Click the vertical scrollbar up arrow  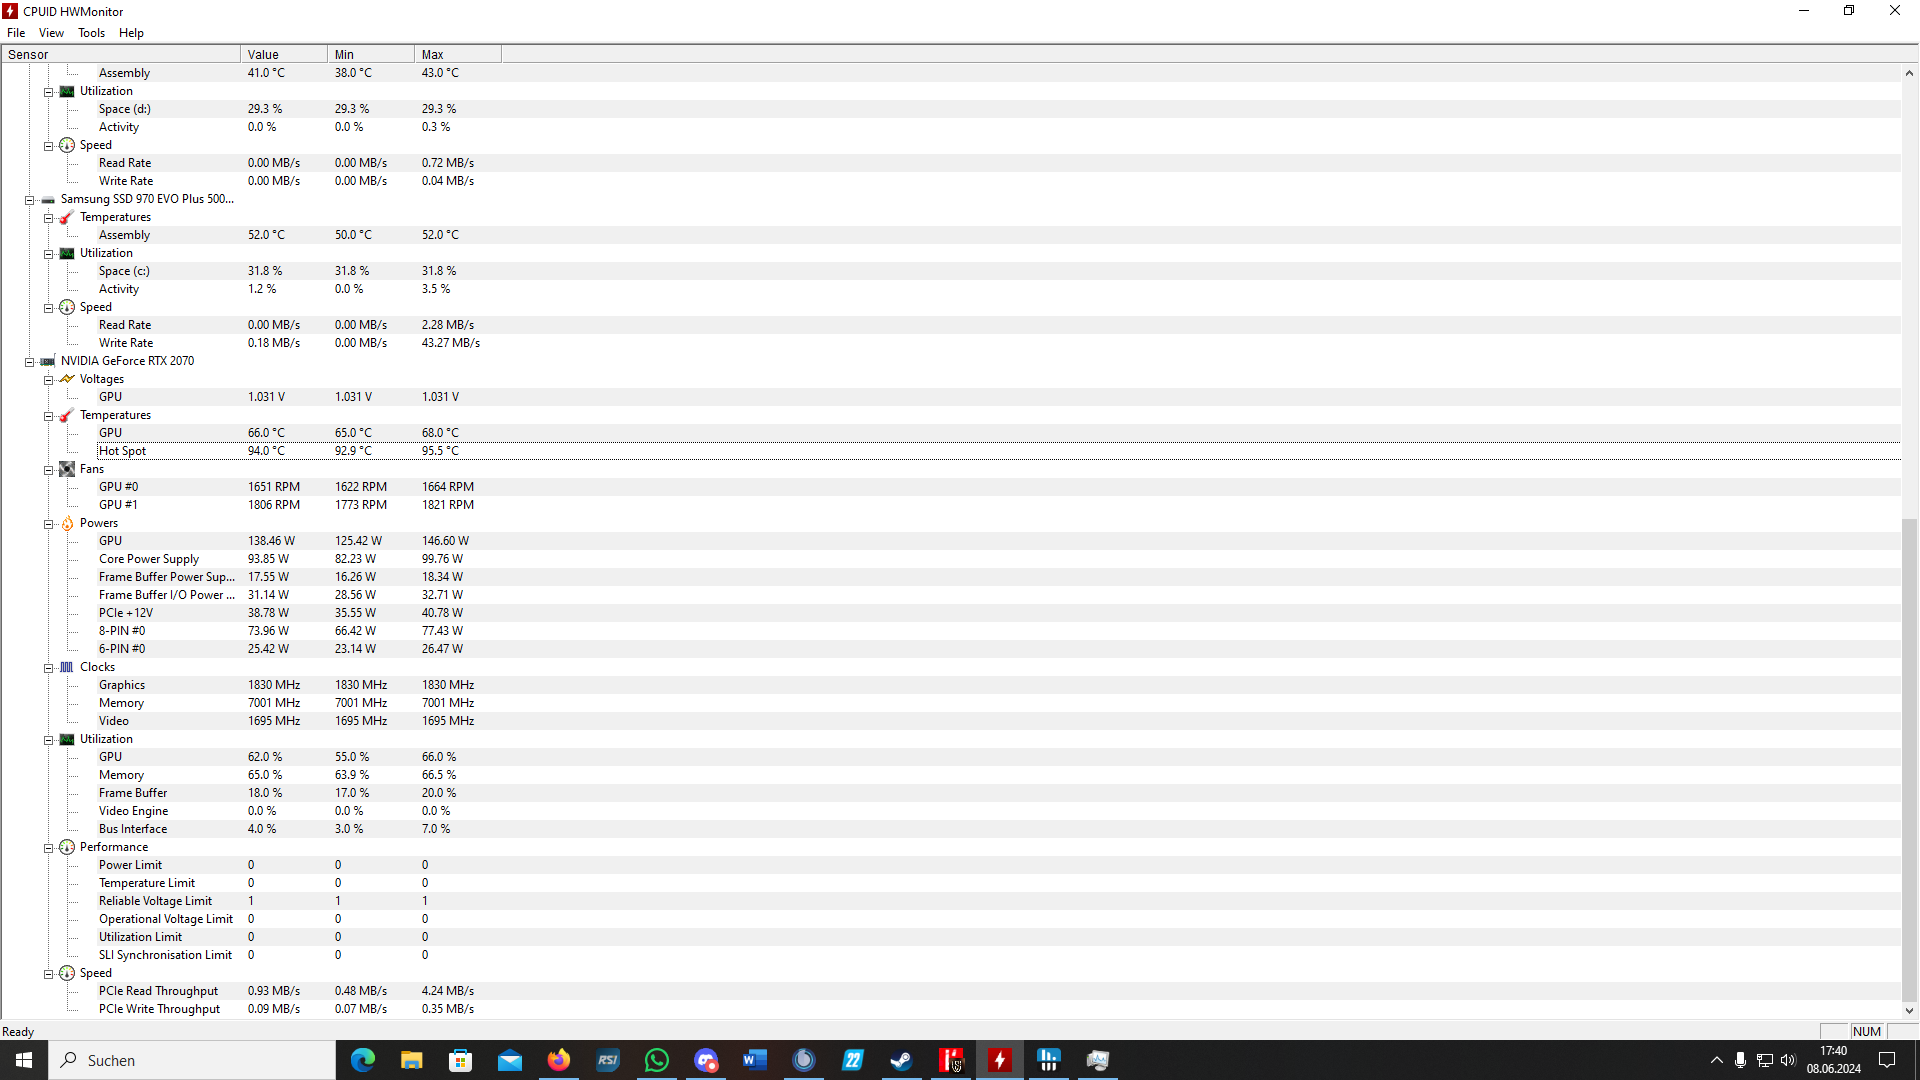click(x=1909, y=73)
